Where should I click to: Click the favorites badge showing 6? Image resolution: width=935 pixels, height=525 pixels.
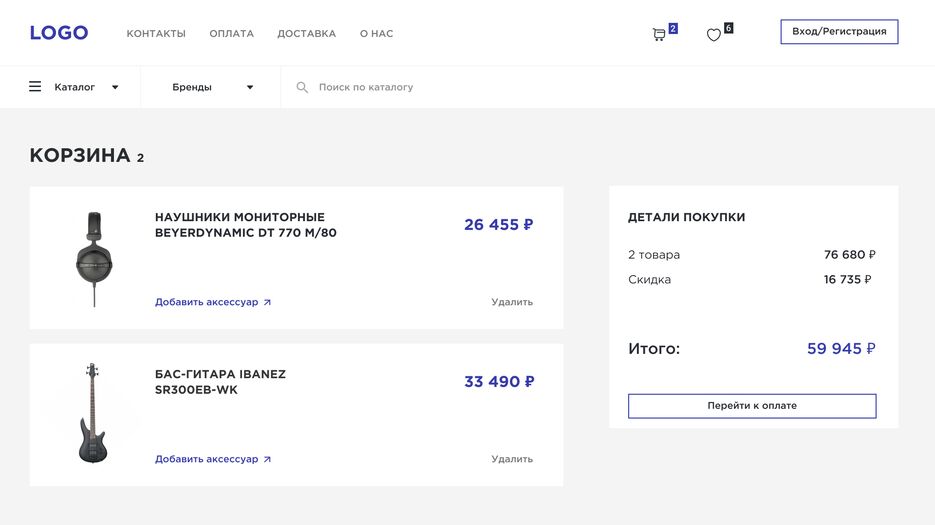click(728, 28)
